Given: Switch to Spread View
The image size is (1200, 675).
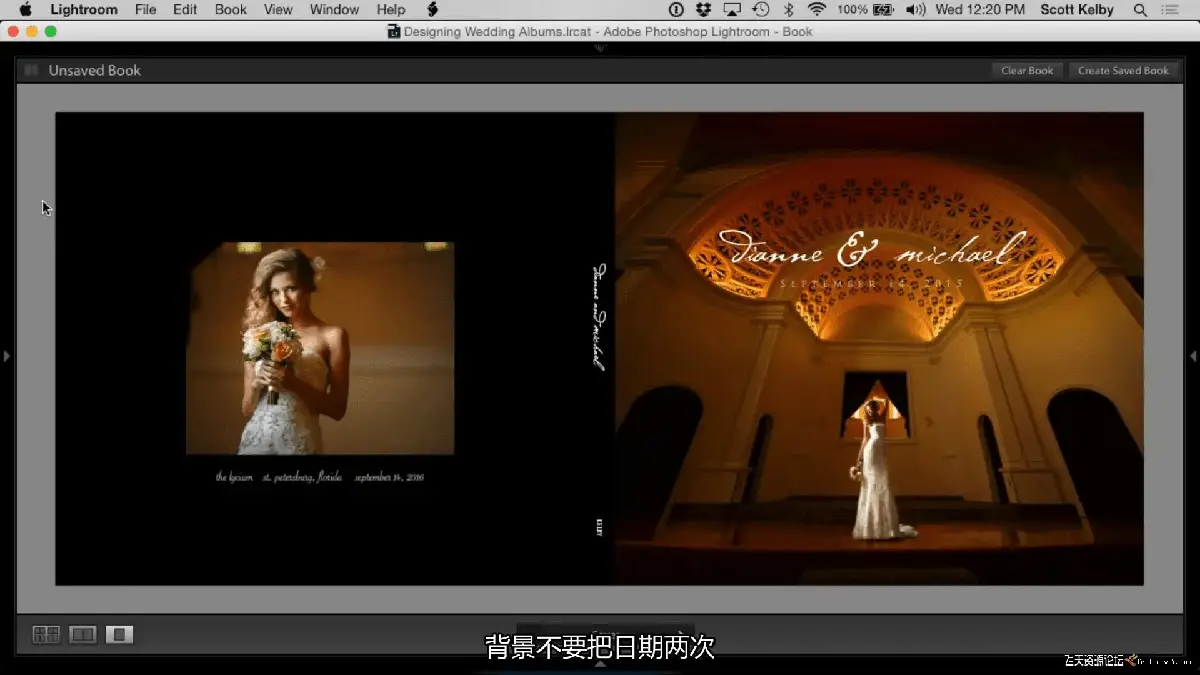Looking at the screenshot, I should [83, 634].
